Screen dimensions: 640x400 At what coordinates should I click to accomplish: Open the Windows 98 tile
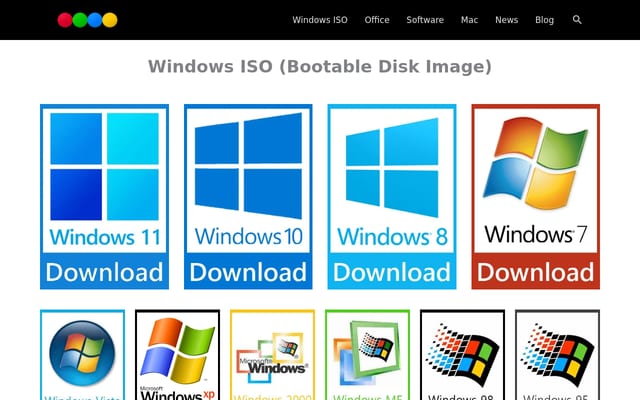pos(462,355)
